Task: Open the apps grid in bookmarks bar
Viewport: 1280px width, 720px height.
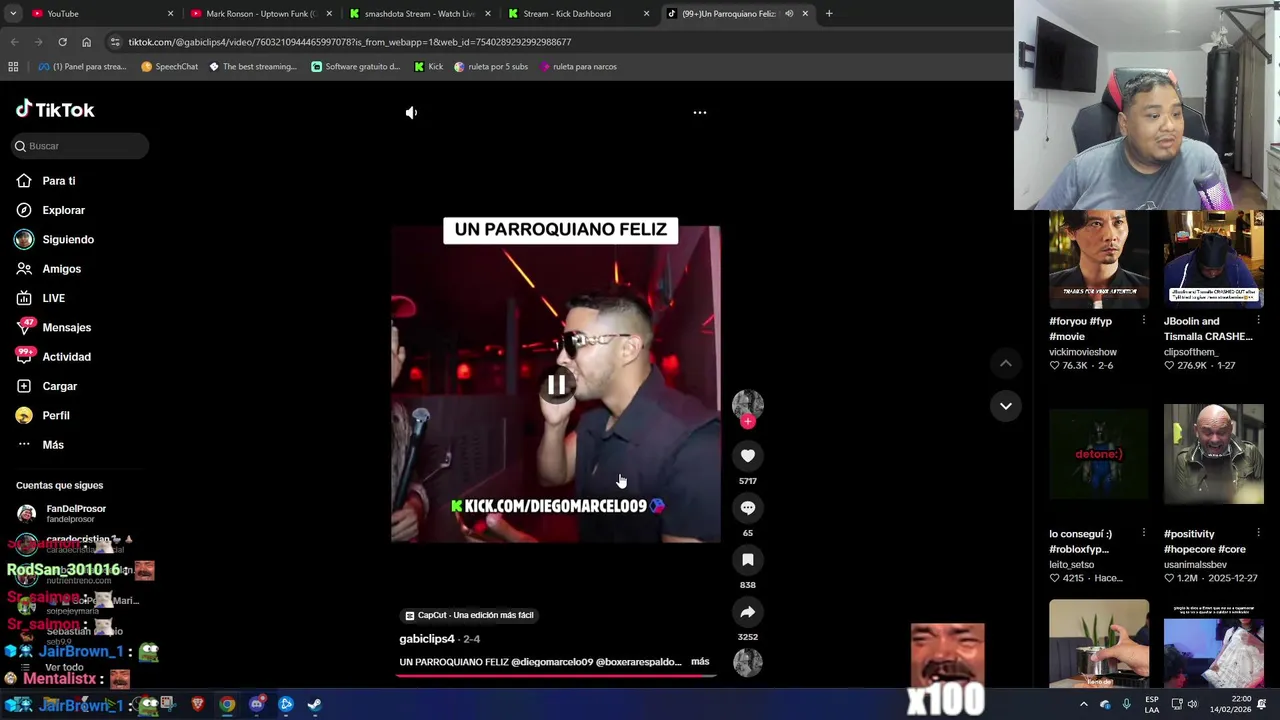Action: [13, 67]
